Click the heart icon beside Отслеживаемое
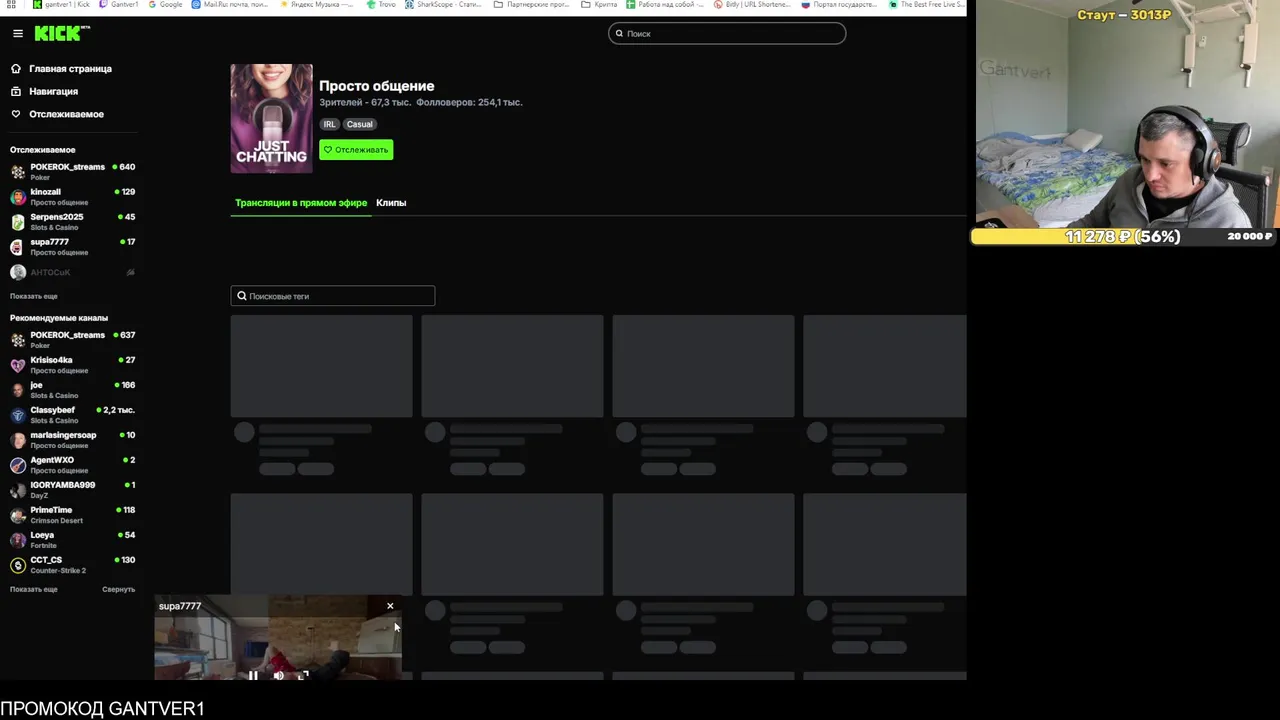 tap(16, 114)
